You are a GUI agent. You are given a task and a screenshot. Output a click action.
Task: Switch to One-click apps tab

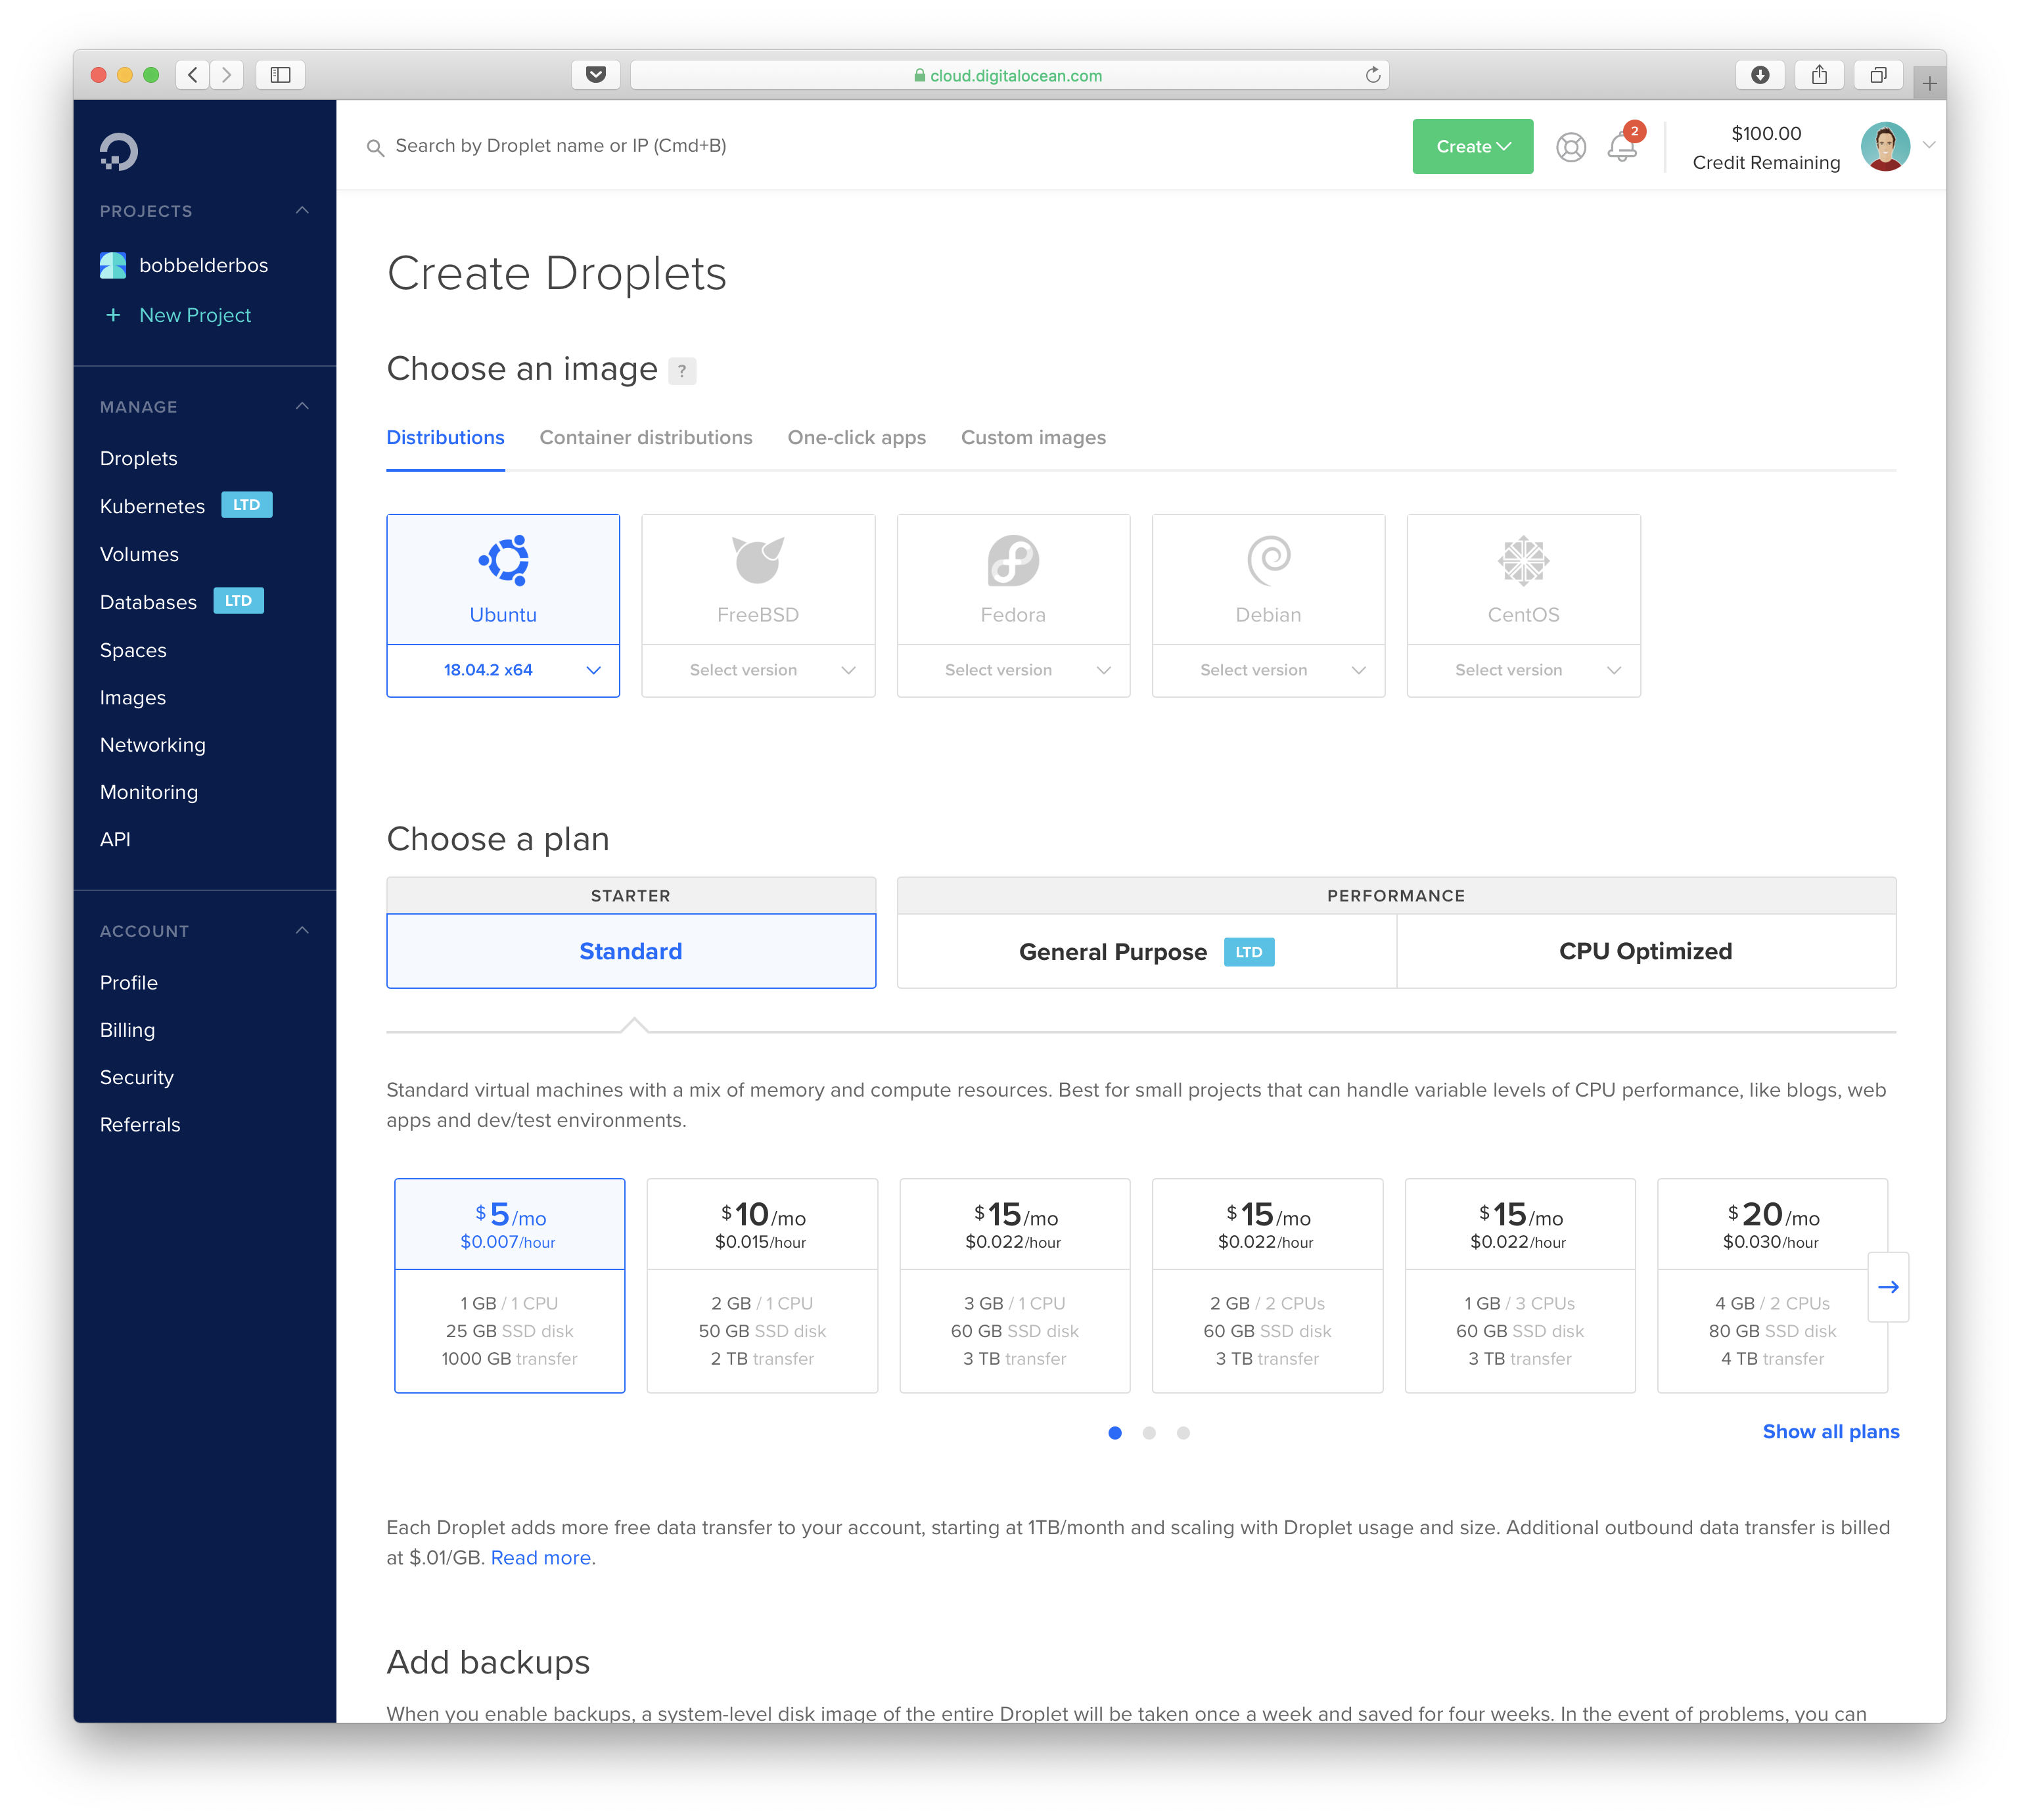pos(856,438)
